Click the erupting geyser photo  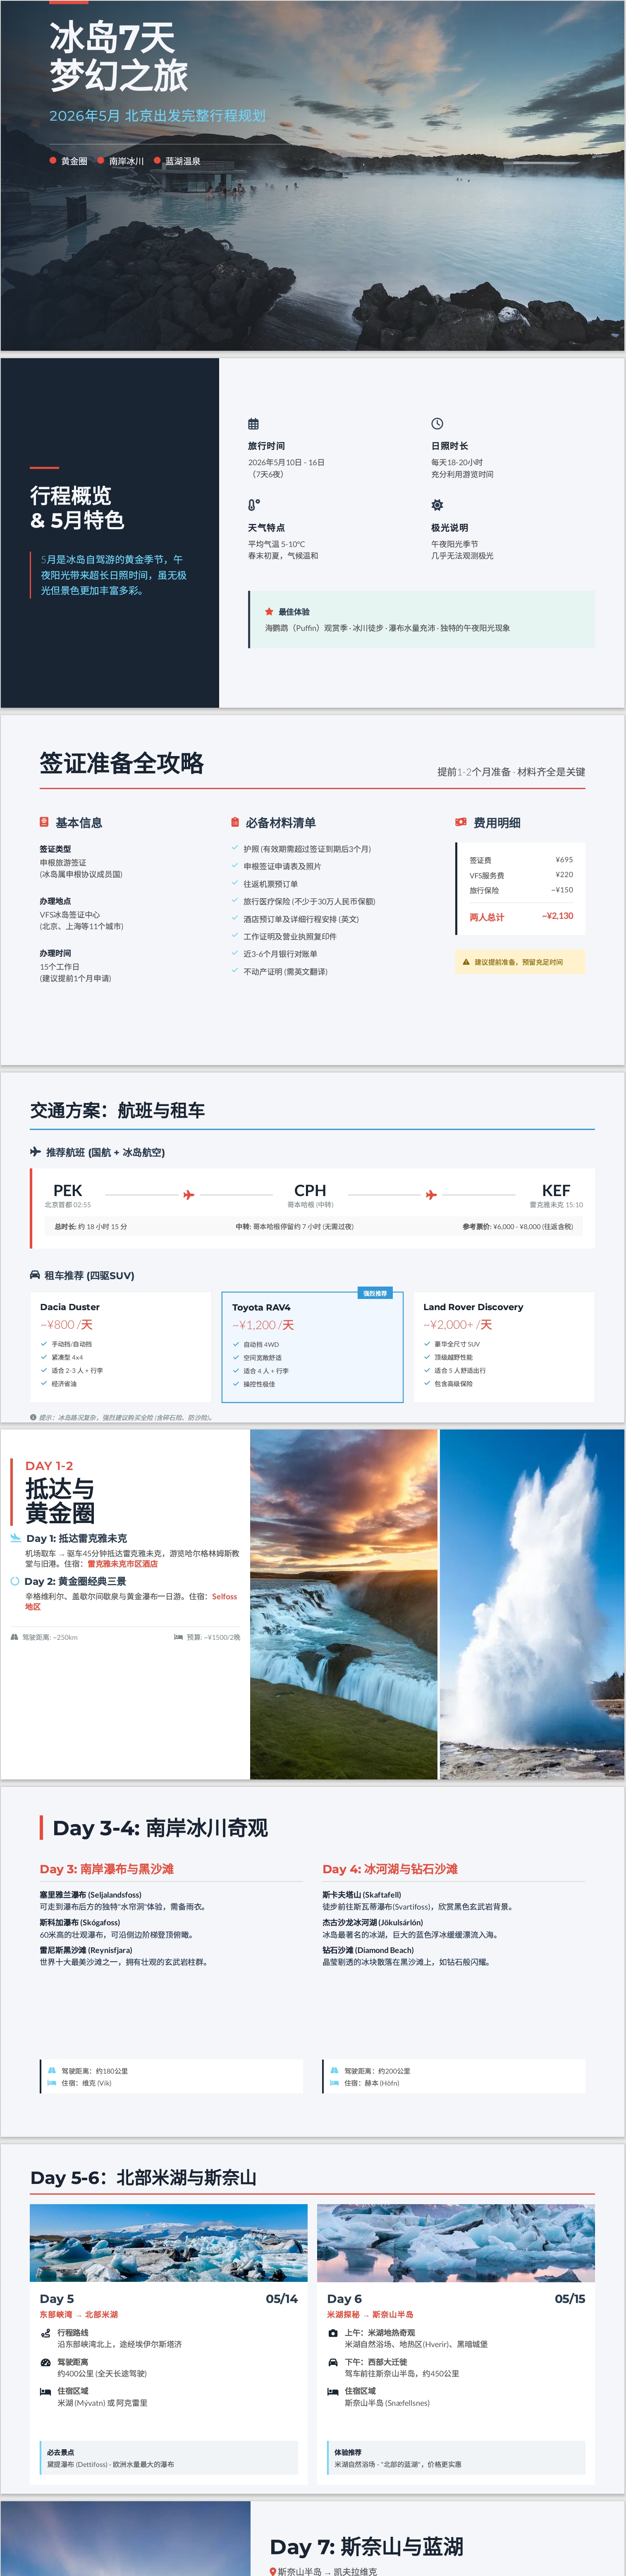(532, 1604)
